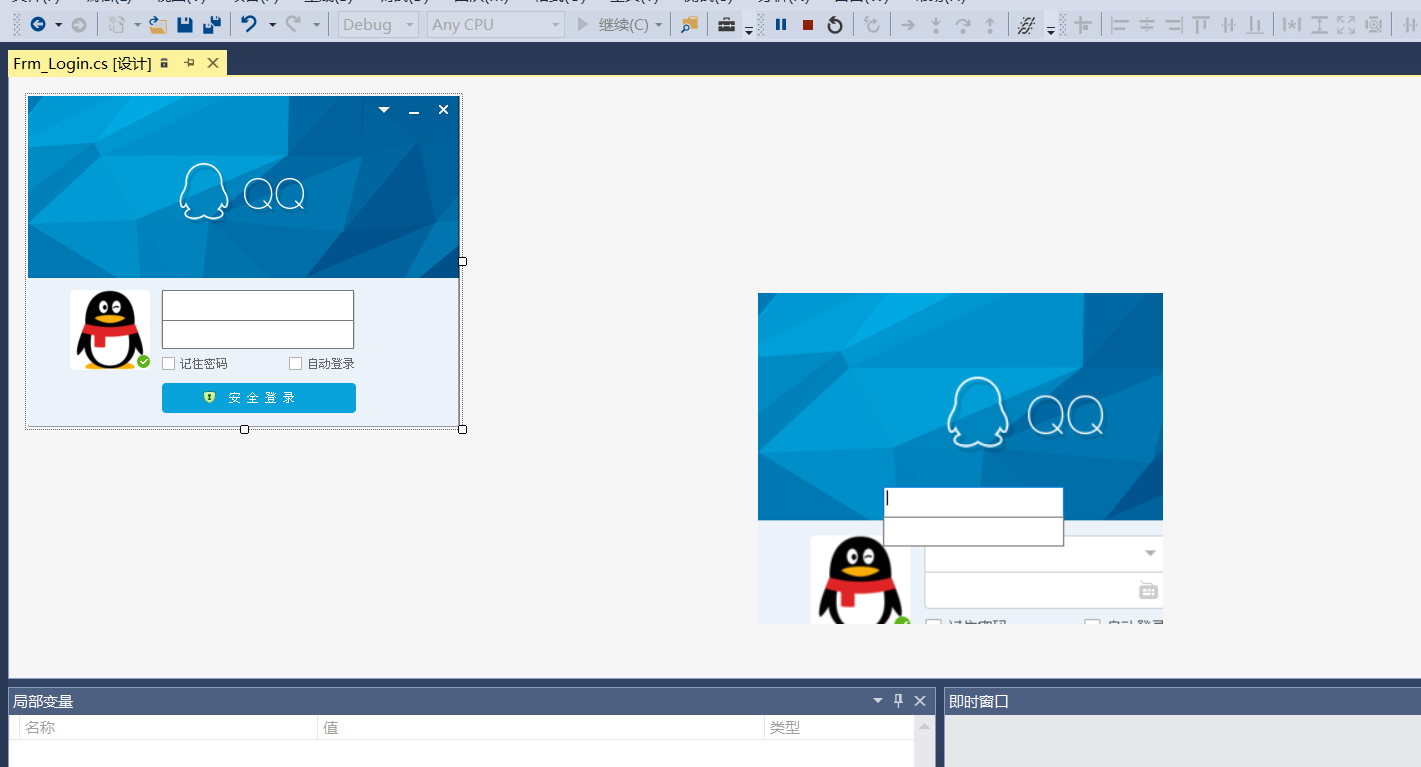Viewport: 1421px width, 767px height.
Task: Toggle 自动登录 checkbox in the designer form
Action: pos(295,364)
